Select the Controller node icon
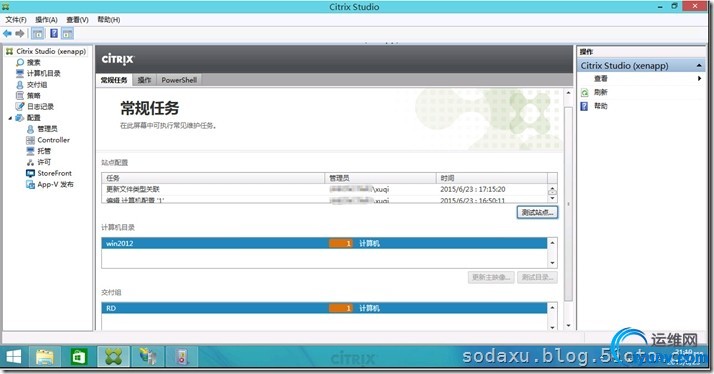The height and width of the screenshot is (374, 714). pyautogui.click(x=31, y=140)
